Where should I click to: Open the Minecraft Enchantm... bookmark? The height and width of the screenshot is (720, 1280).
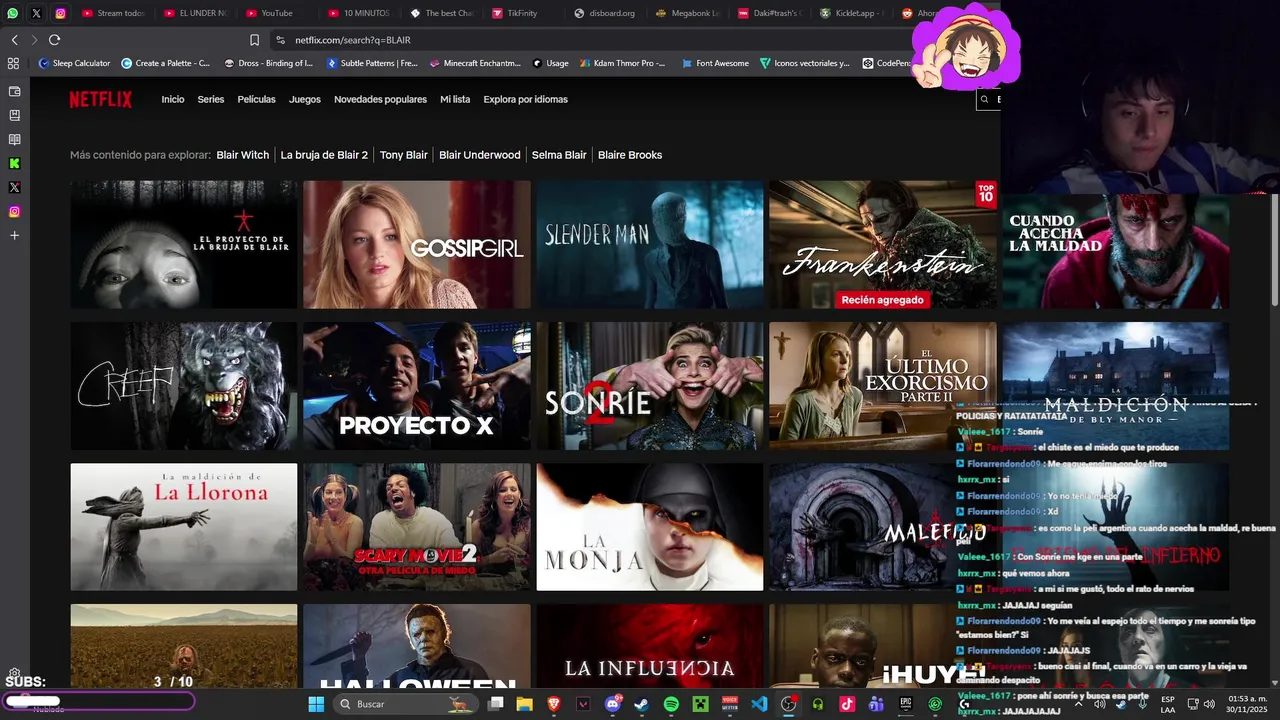coord(474,63)
